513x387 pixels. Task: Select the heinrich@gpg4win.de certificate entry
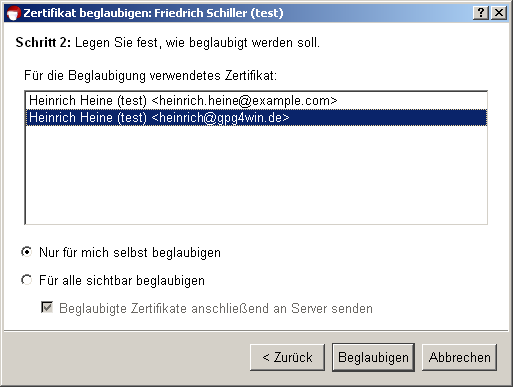(x=256, y=117)
